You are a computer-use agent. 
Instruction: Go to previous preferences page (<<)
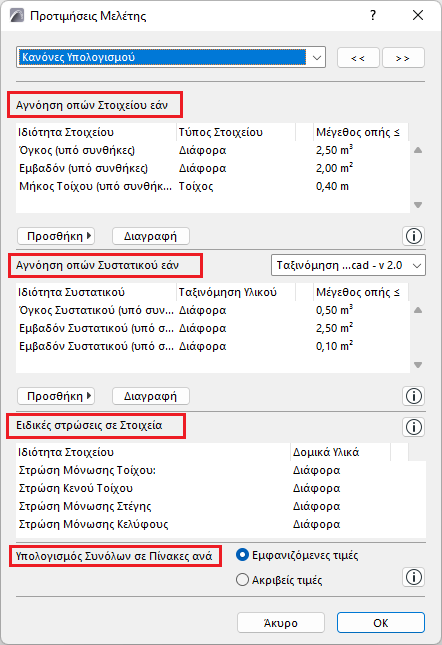(358, 58)
